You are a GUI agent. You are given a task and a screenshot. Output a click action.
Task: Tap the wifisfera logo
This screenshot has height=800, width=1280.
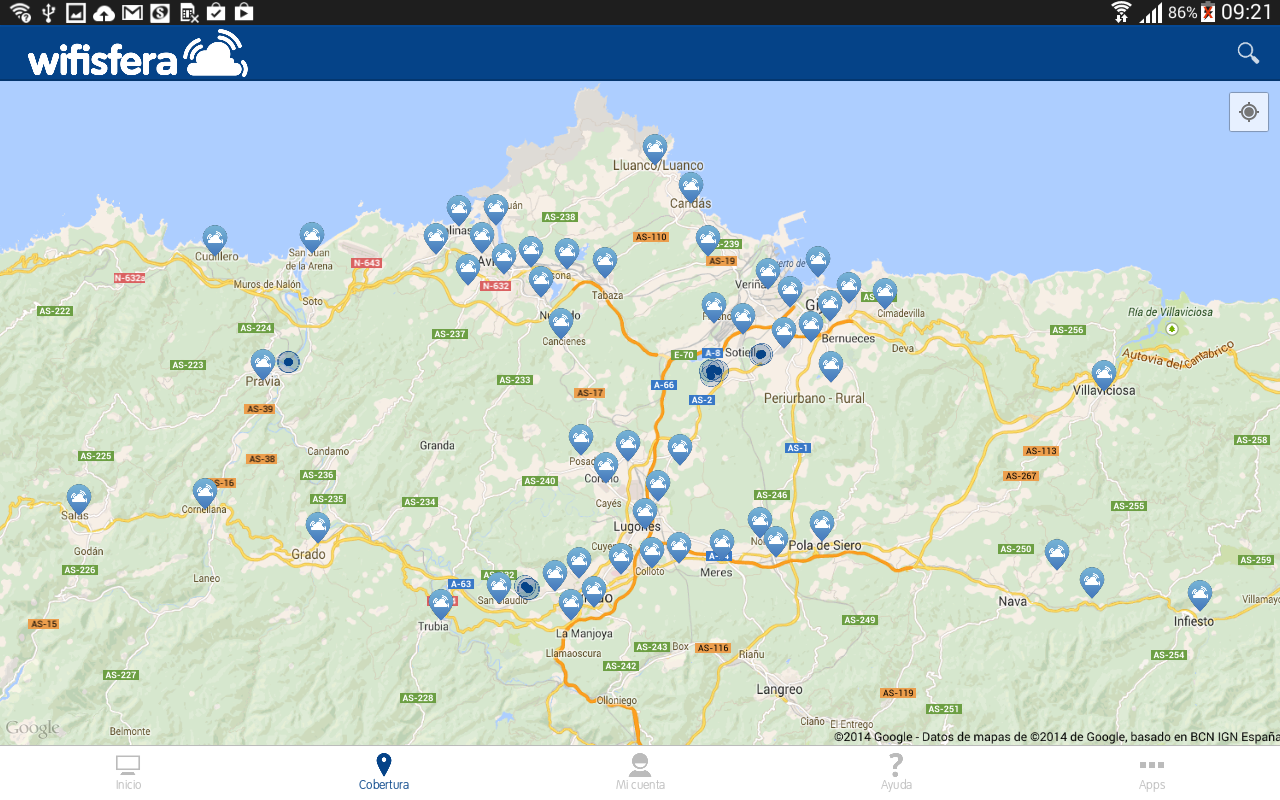tap(138, 55)
